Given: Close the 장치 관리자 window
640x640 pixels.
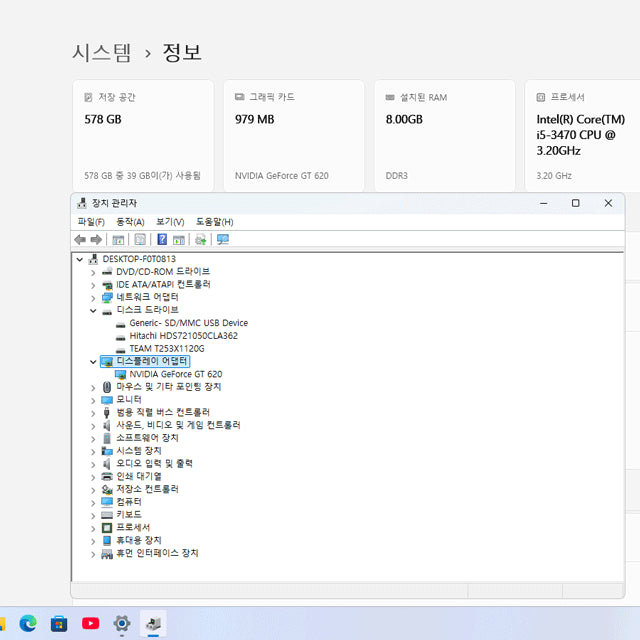Looking at the screenshot, I should [608, 203].
